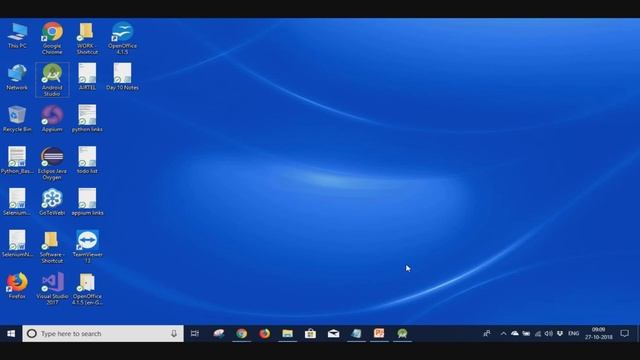Open the Dropbox tray icon

pyautogui.click(x=560, y=333)
